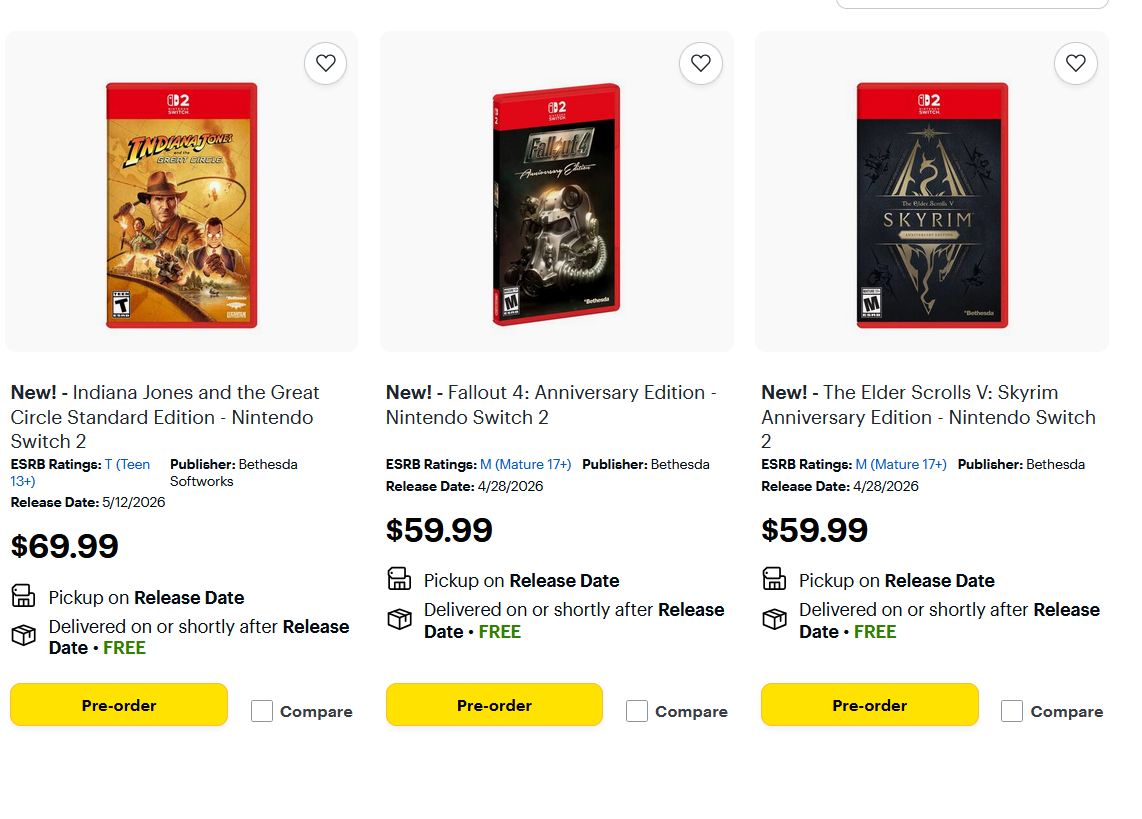The height and width of the screenshot is (819, 1142).
Task: Open Indiana Jones box art thumbnail
Action: pyautogui.click(x=182, y=205)
